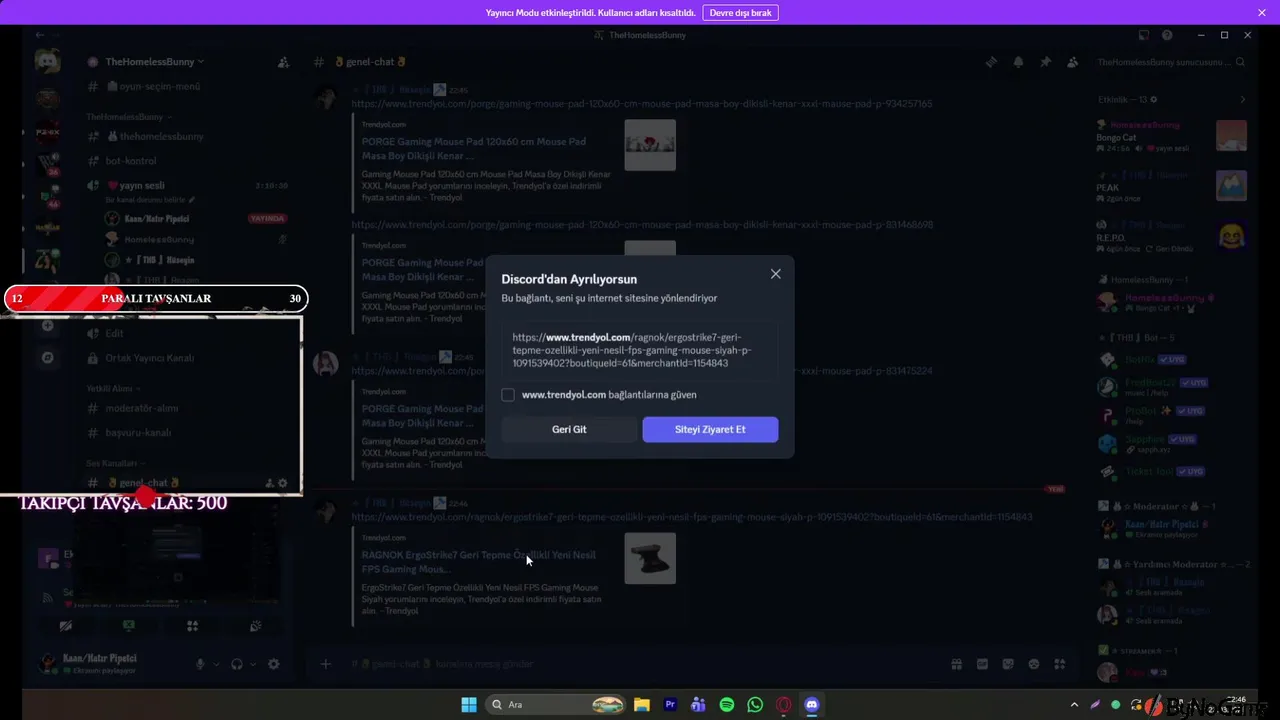Check the www.trendyol.com bağlantılarına güven box
The width and height of the screenshot is (1280, 720).
(508, 395)
